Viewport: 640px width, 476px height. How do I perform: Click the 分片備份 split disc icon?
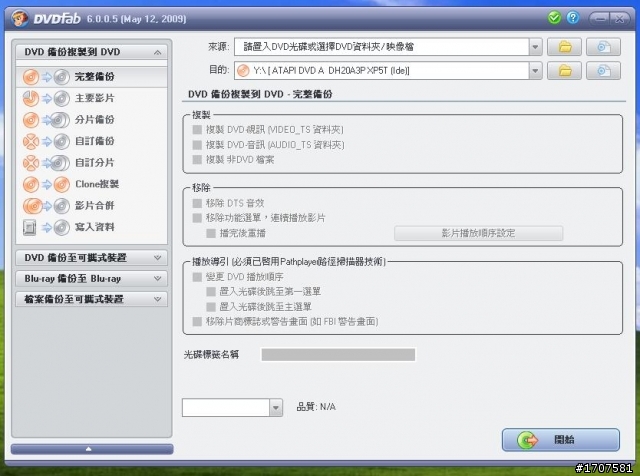pos(46,120)
